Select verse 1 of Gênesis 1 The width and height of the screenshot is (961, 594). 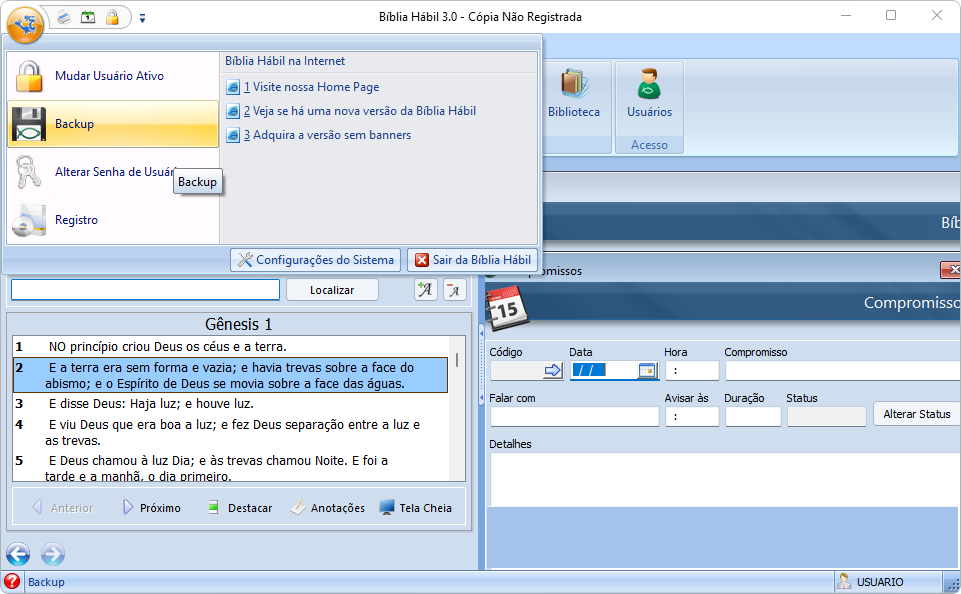[x=230, y=346]
